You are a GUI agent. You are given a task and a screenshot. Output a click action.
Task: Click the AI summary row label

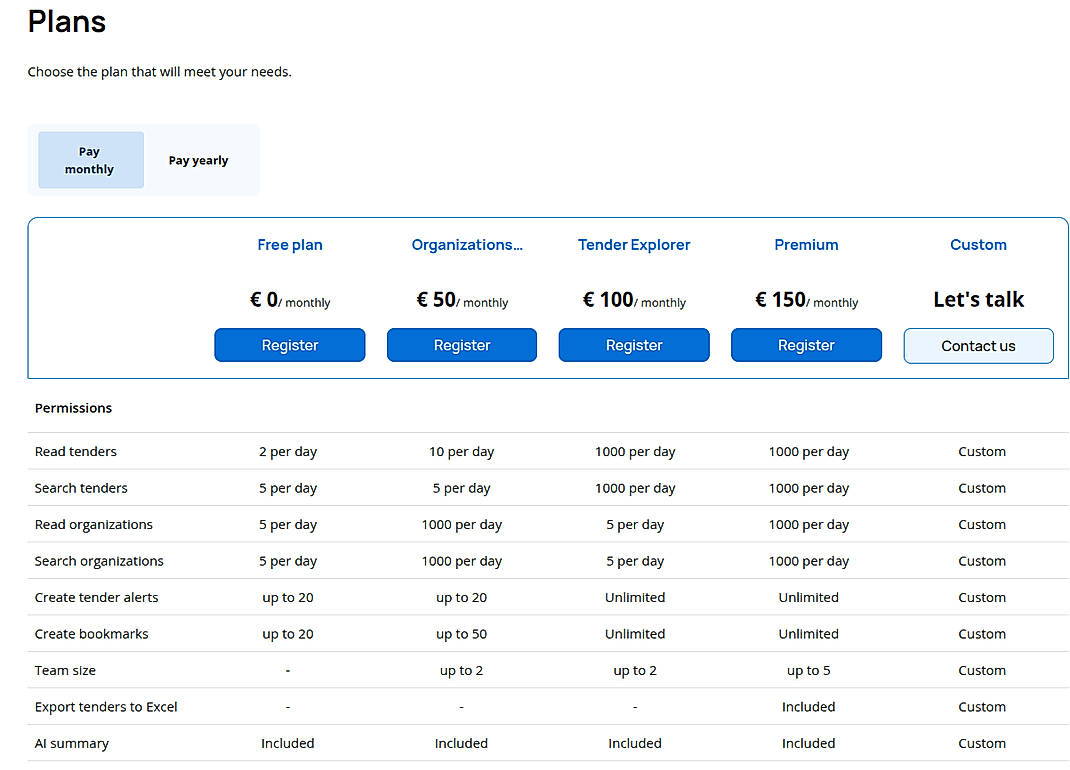pos(72,743)
